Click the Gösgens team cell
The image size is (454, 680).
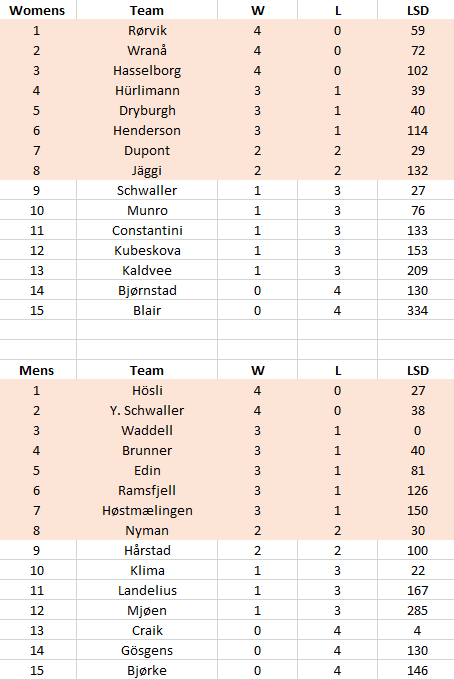point(147,650)
